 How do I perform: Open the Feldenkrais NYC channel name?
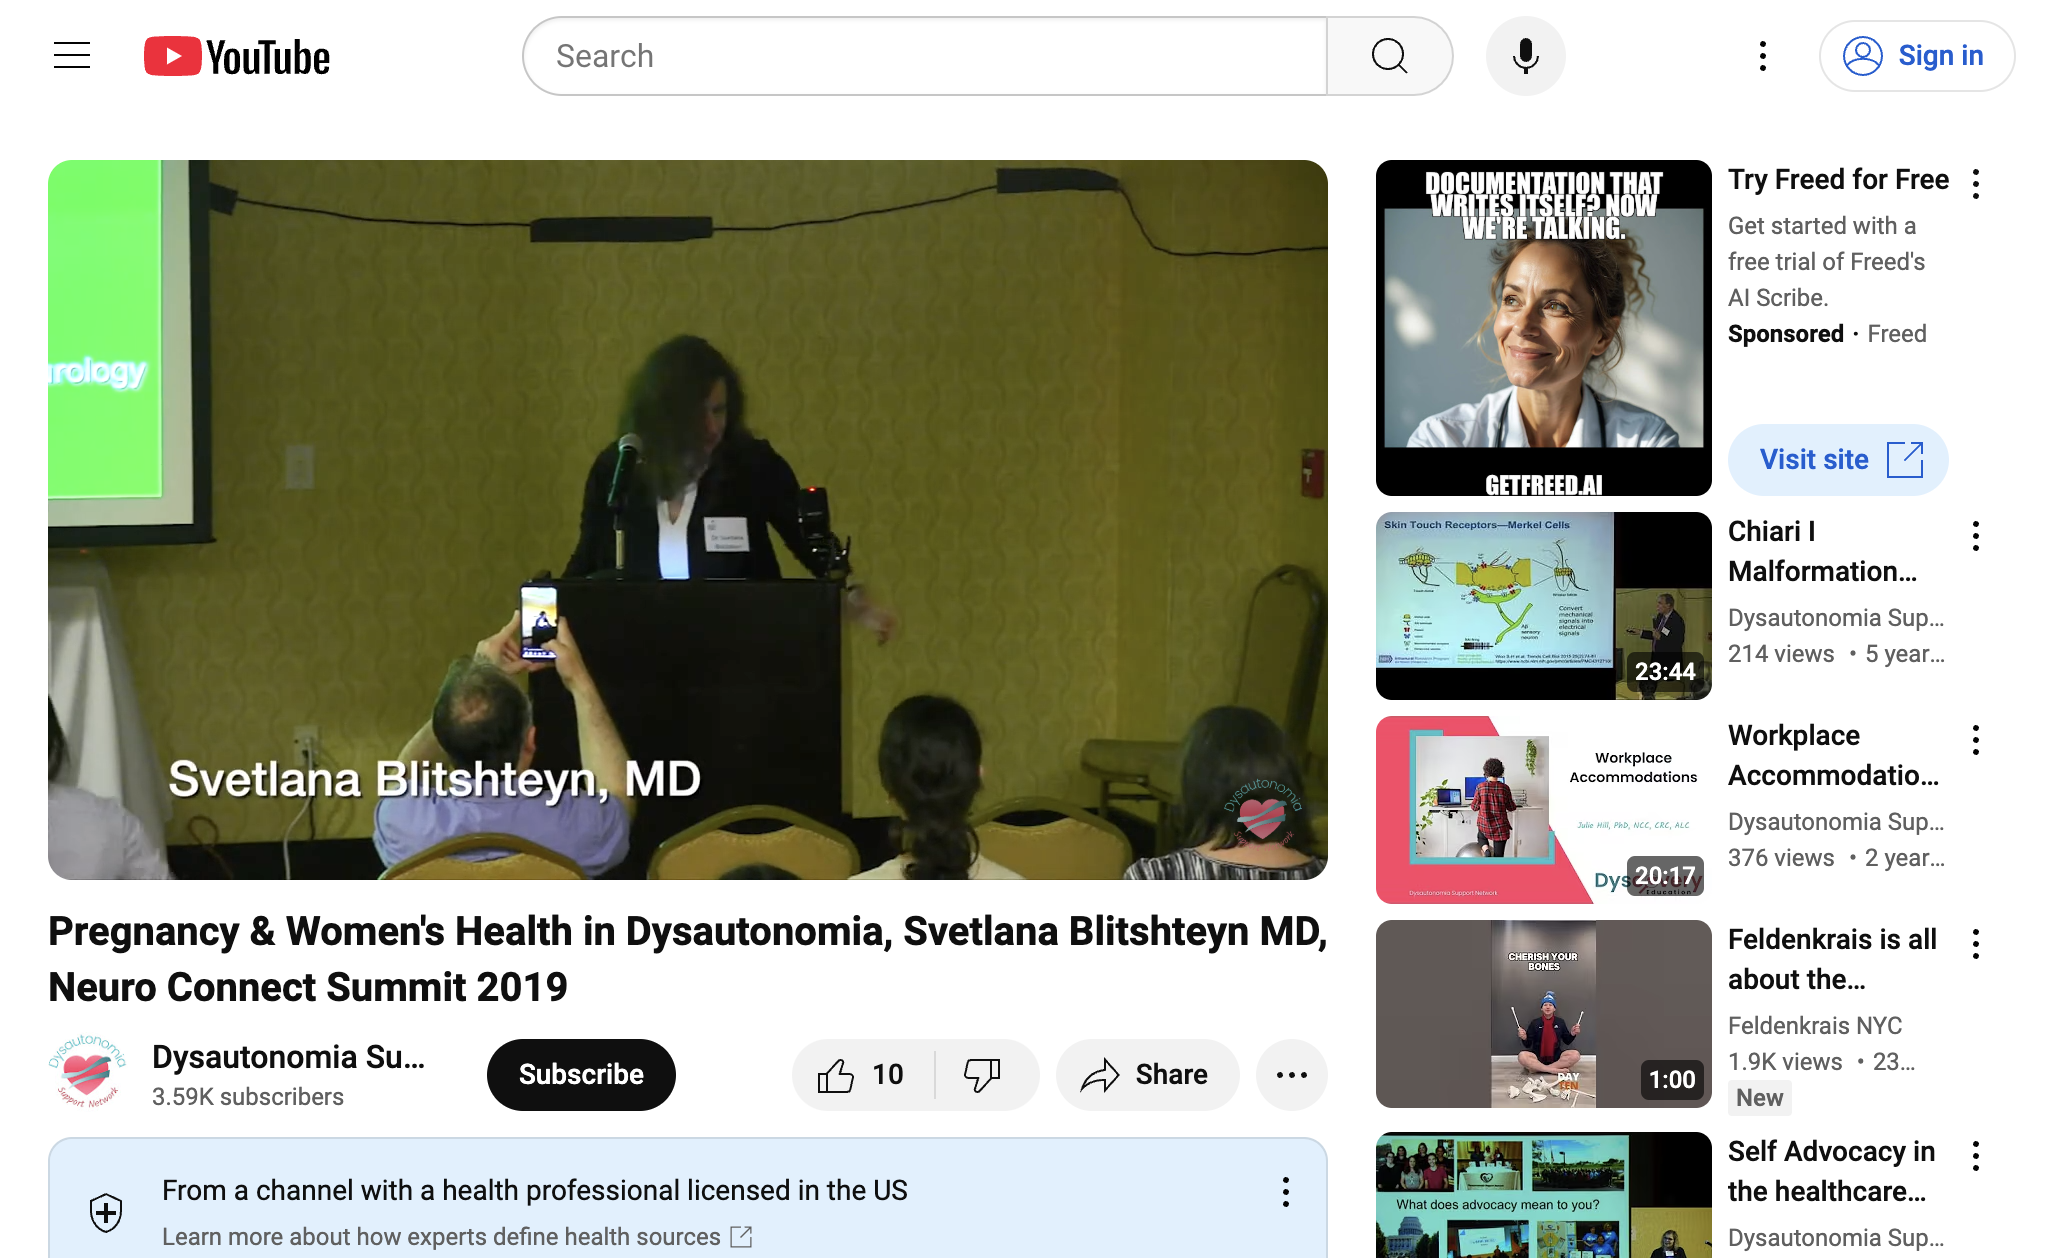(1815, 1026)
